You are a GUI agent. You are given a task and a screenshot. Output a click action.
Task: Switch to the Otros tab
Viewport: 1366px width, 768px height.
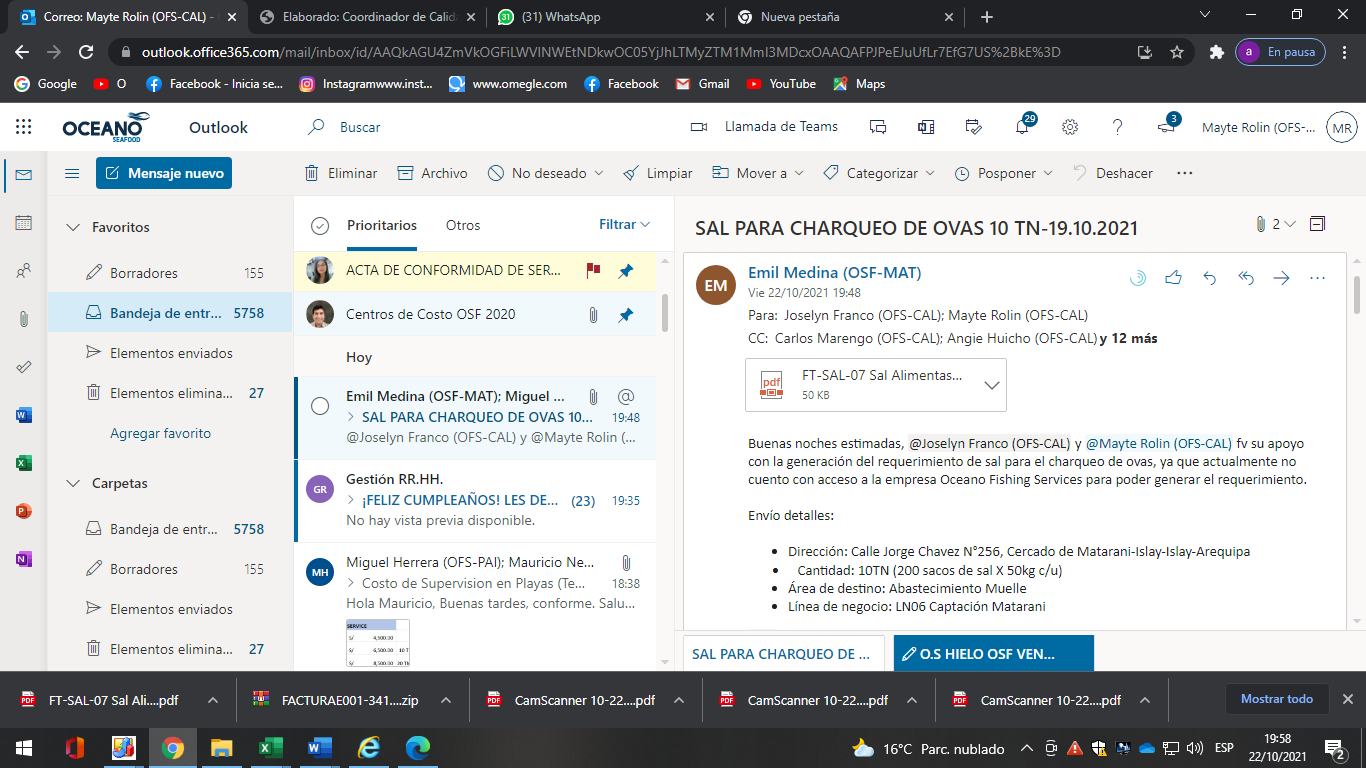[x=463, y=226]
